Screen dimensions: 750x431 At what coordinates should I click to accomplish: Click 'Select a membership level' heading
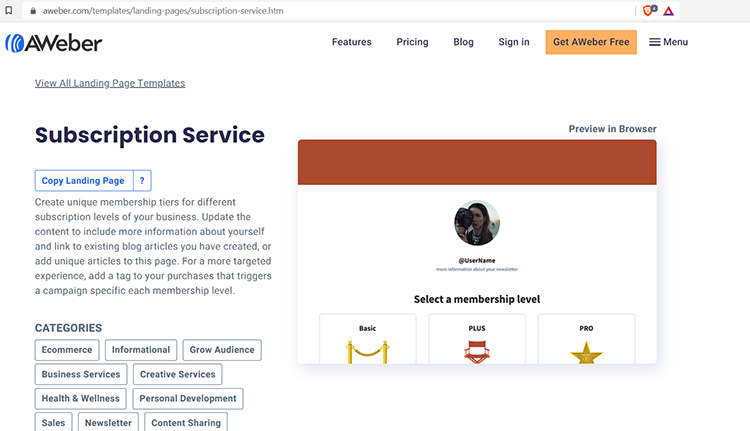click(477, 299)
